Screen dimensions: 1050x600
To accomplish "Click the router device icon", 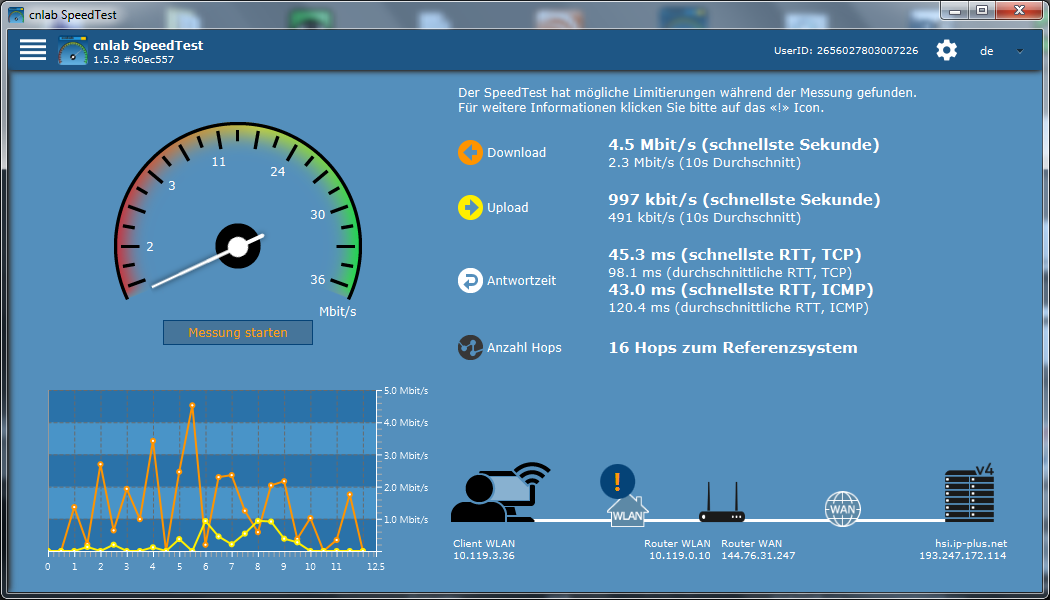I will [x=722, y=502].
